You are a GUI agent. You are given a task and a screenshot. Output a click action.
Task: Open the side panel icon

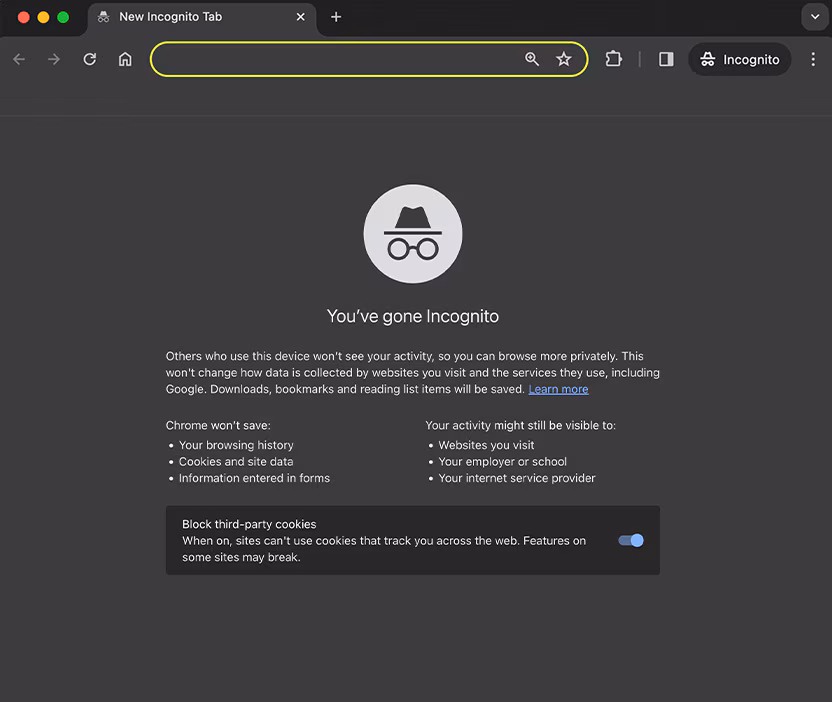click(665, 59)
